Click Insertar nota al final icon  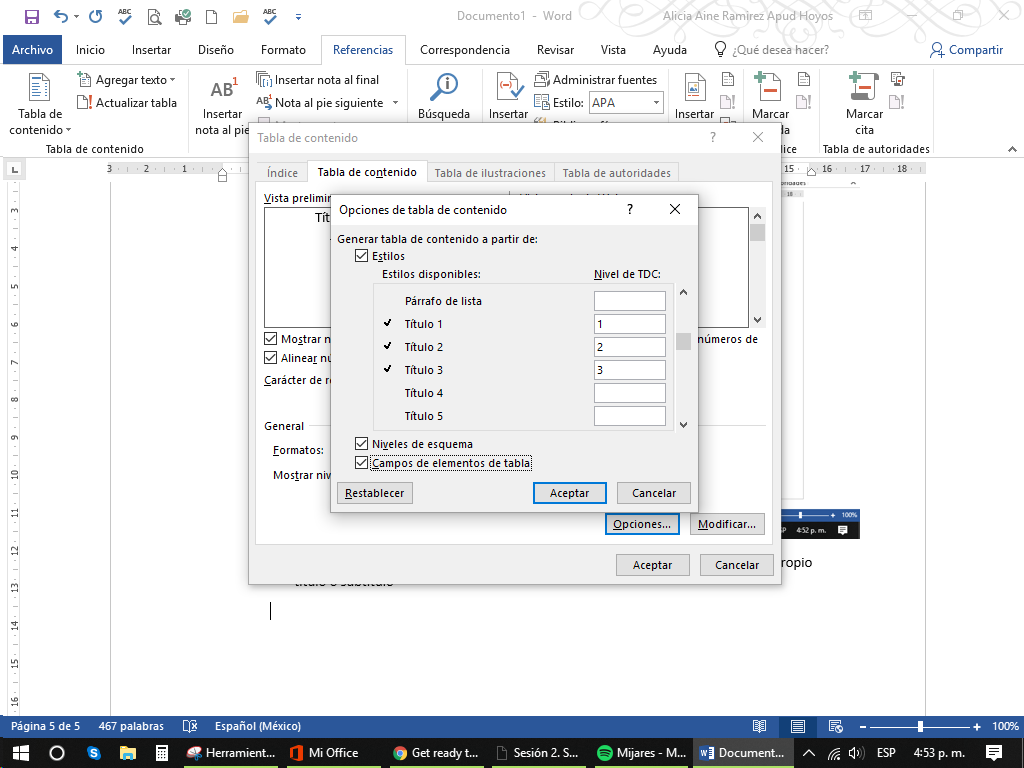[x=264, y=80]
